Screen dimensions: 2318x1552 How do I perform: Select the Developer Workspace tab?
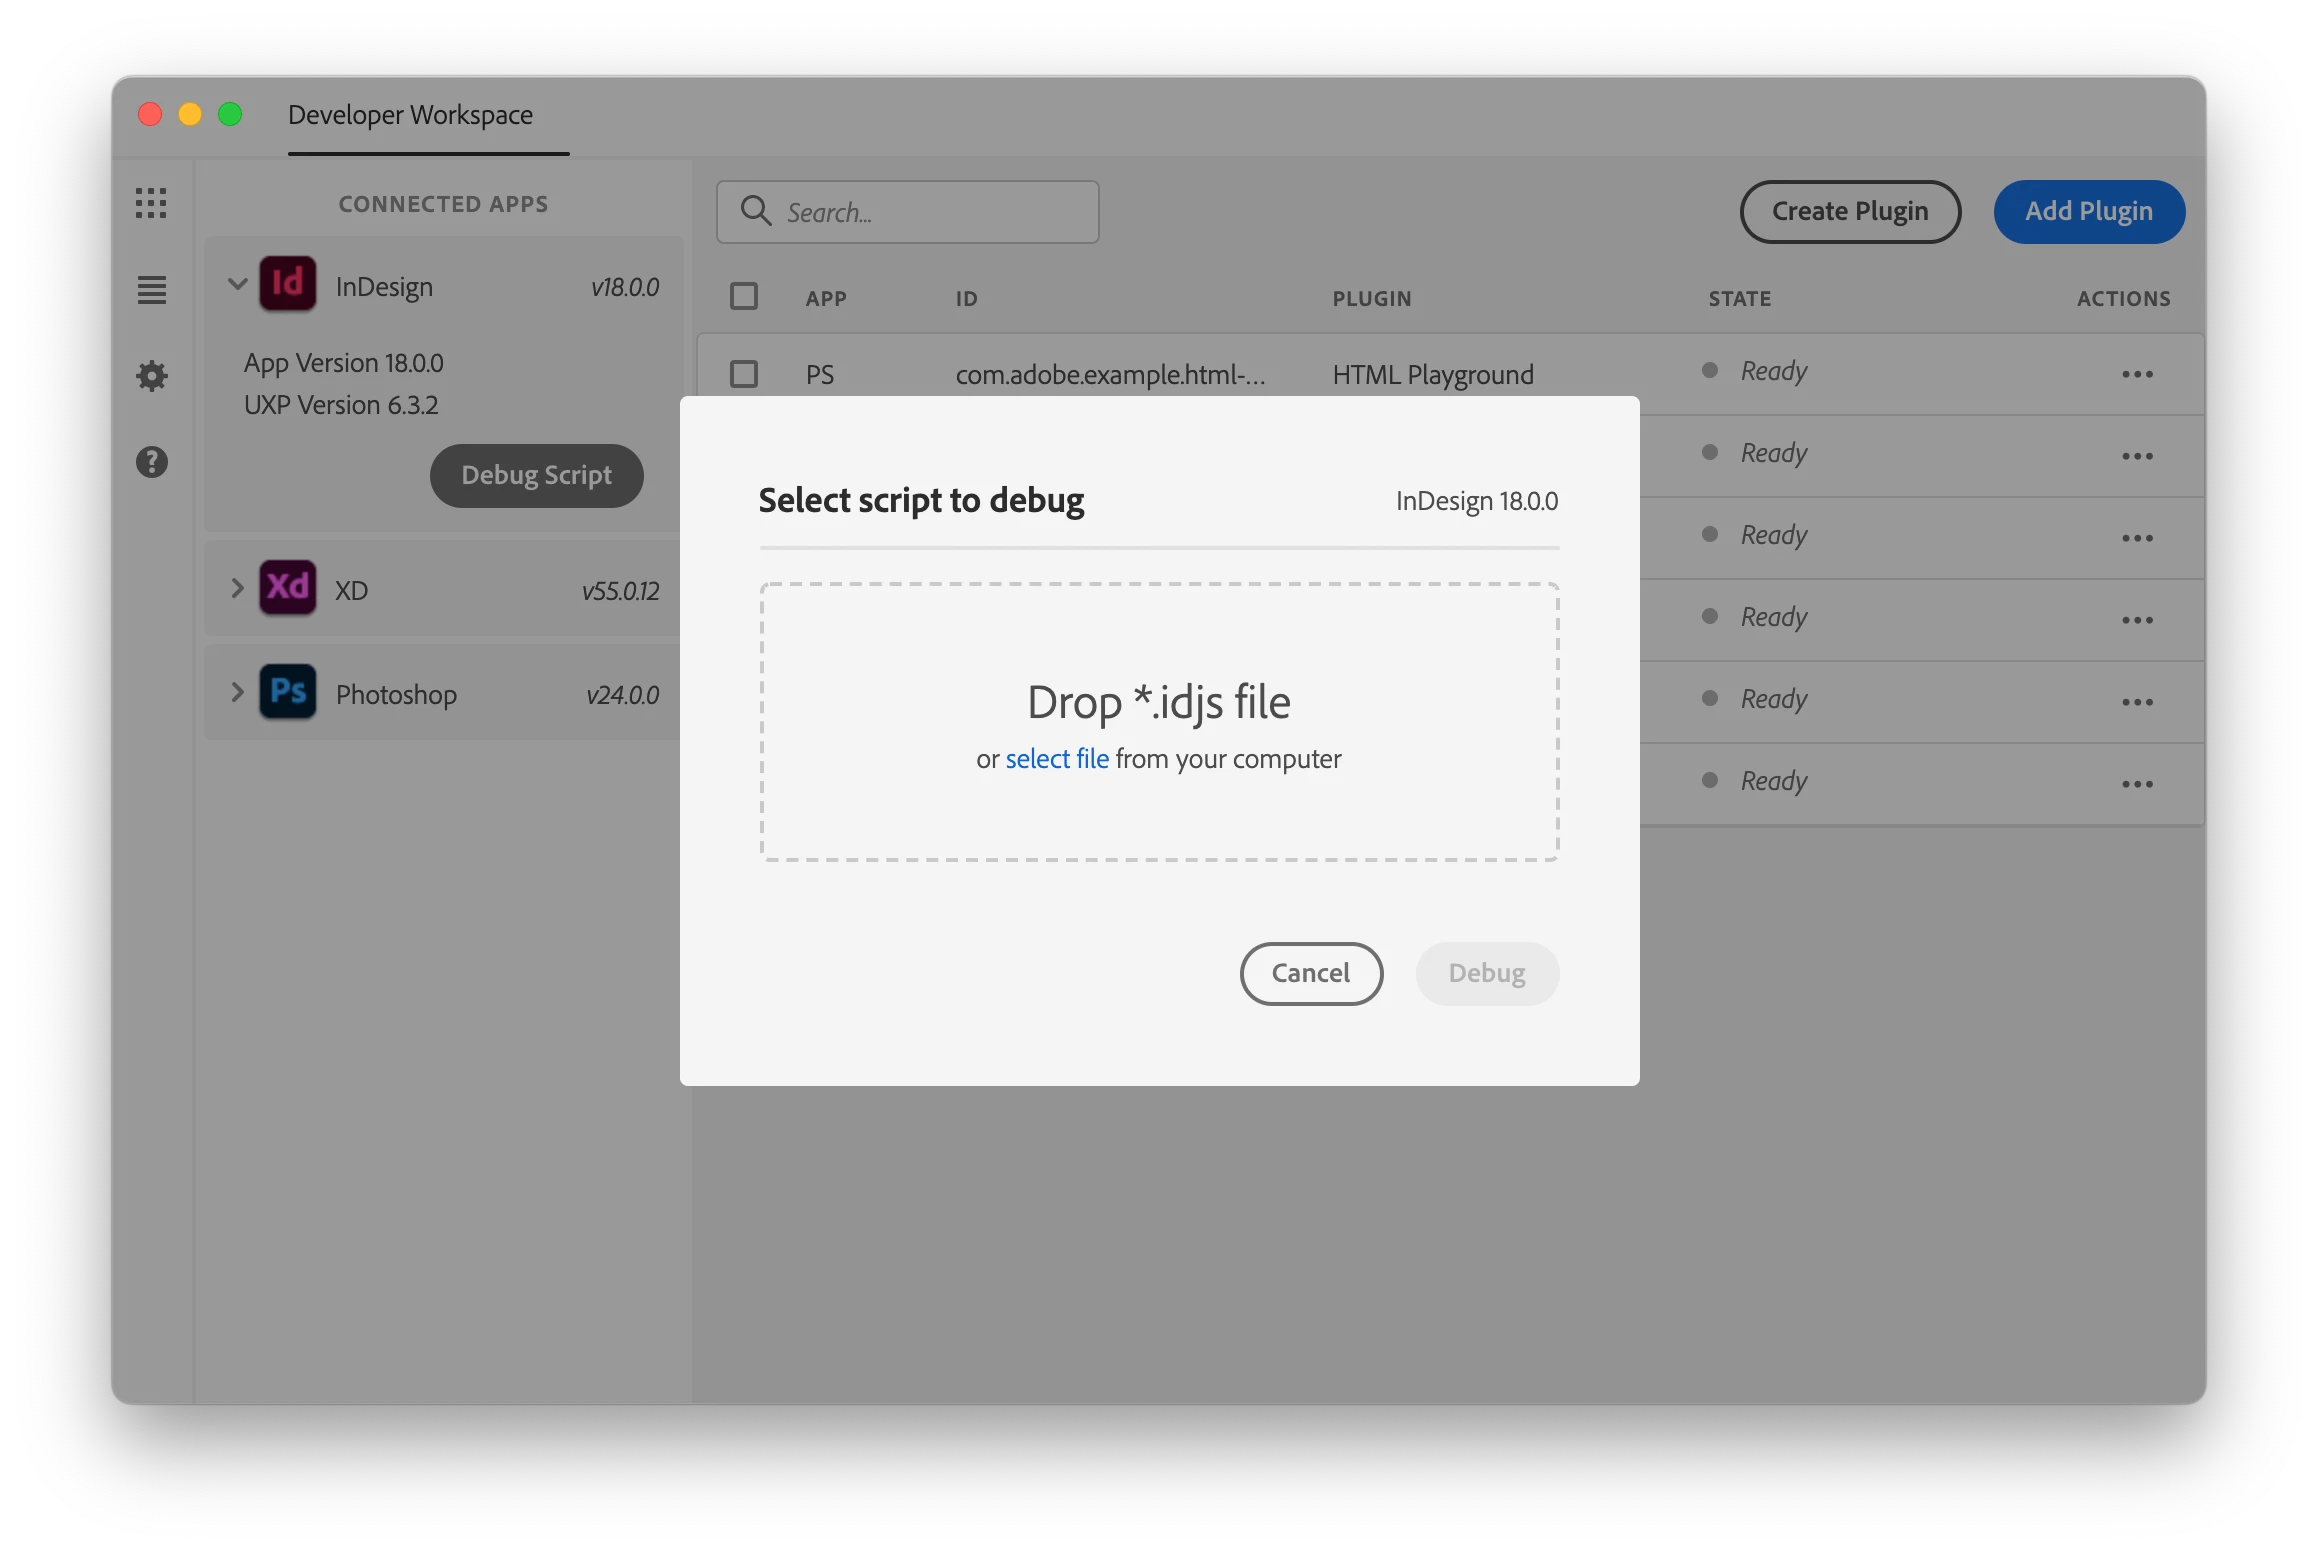pos(410,116)
